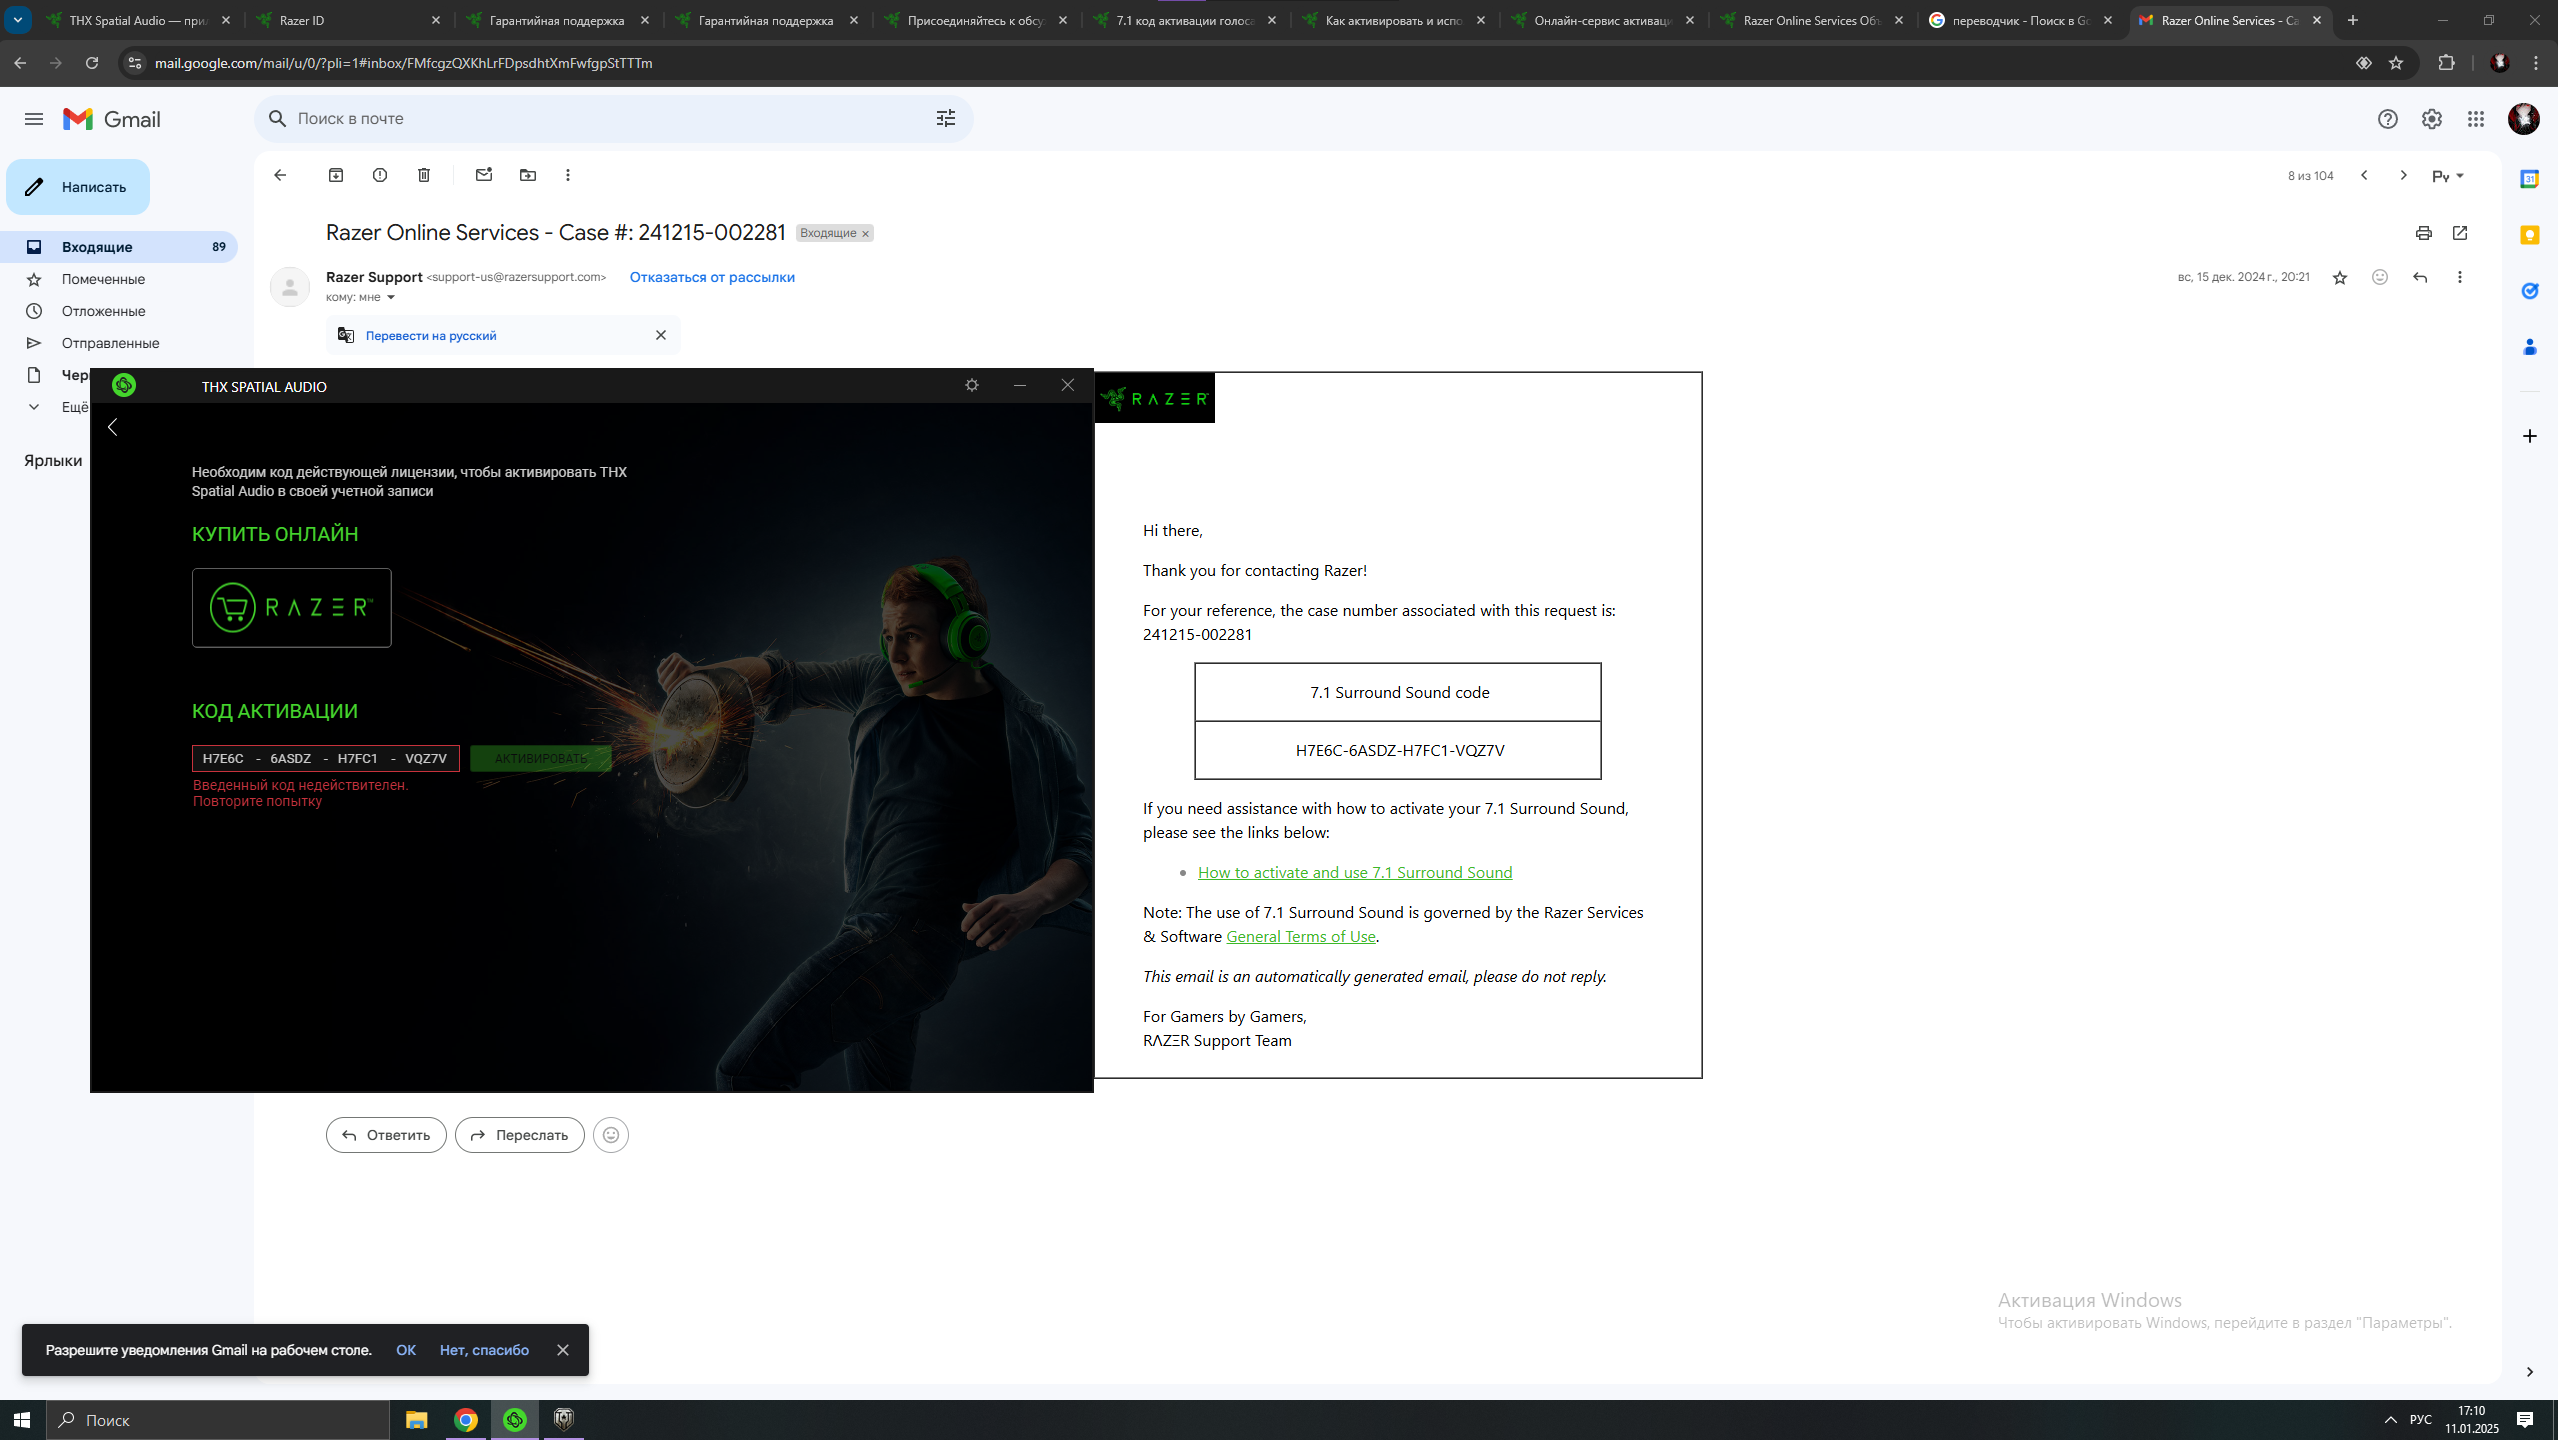
Task: Open File Explorer from the taskbar
Action: (417, 1420)
